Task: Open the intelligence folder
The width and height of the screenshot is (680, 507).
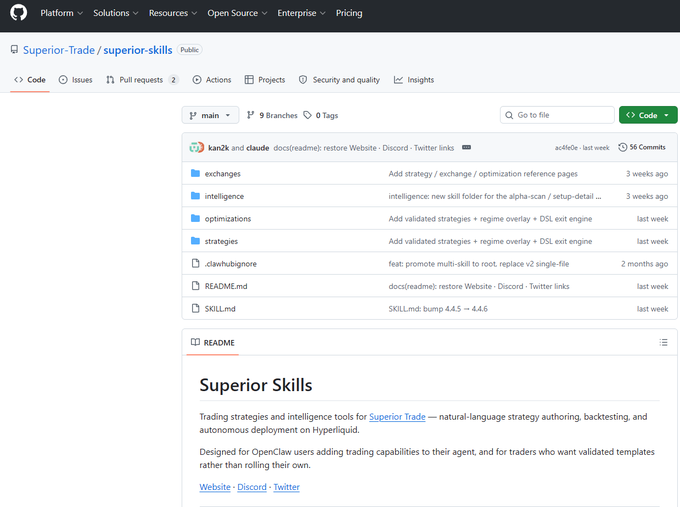Action: point(224,196)
